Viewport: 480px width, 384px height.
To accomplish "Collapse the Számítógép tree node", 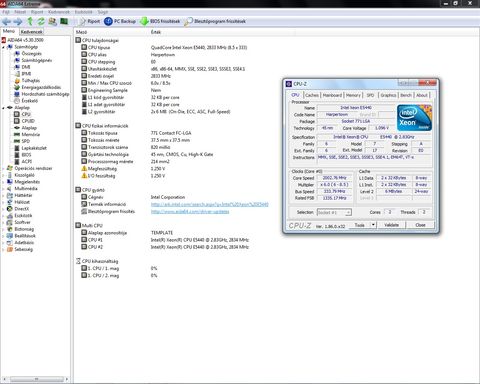I will 4,47.
